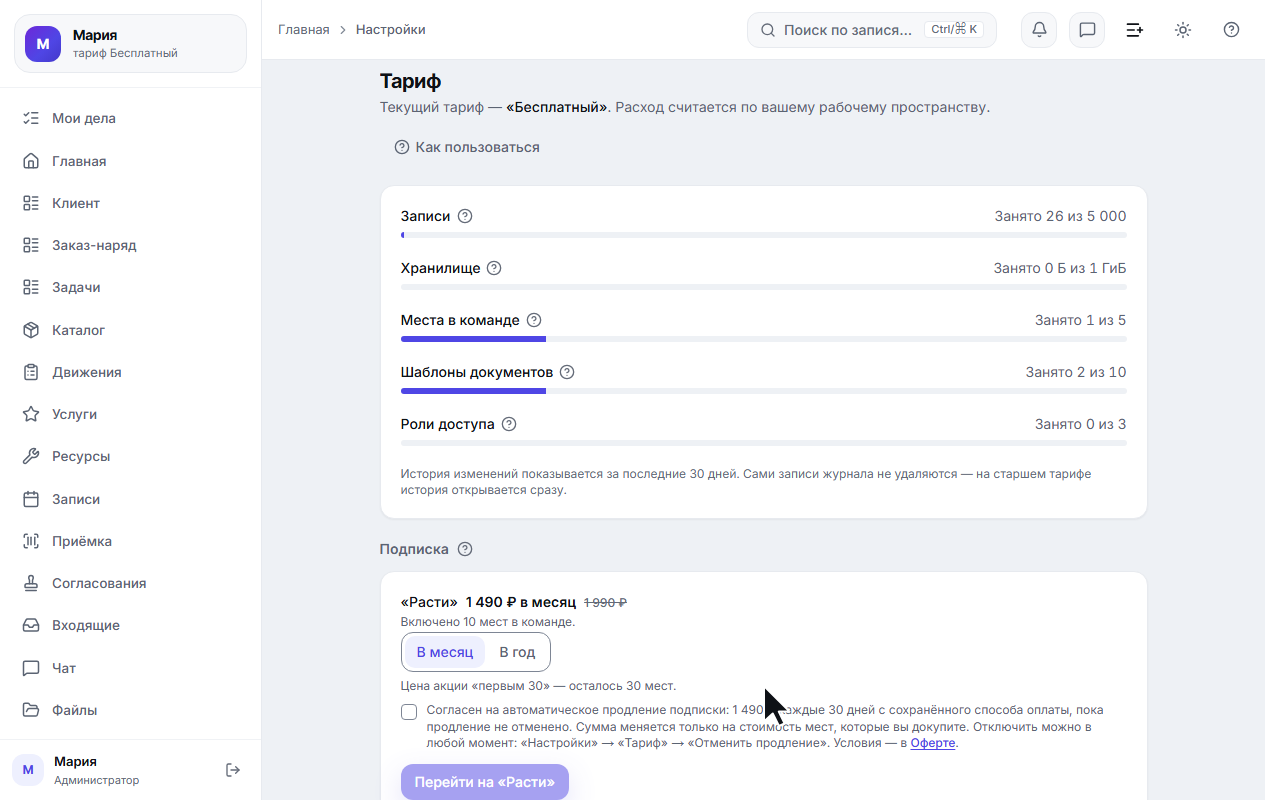Open the Мария workspace card
1280x800 pixels.
(x=130, y=44)
